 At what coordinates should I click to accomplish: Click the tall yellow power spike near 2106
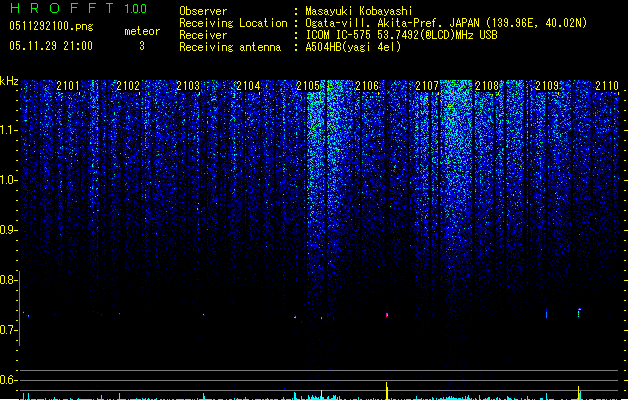pos(387,391)
